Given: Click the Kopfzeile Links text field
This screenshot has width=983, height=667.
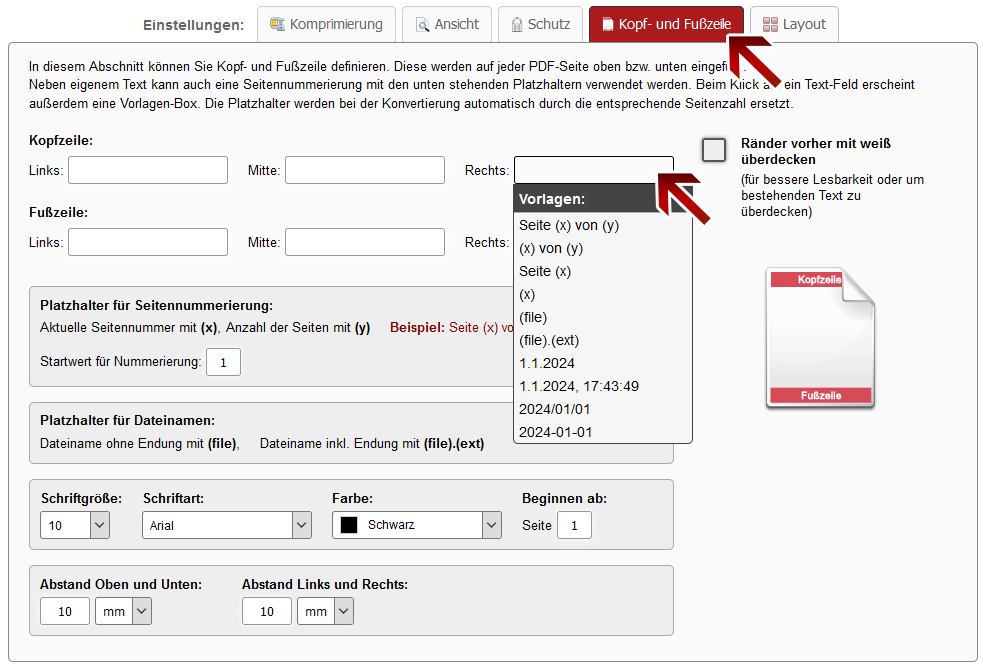Looking at the screenshot, I should 148,170.
